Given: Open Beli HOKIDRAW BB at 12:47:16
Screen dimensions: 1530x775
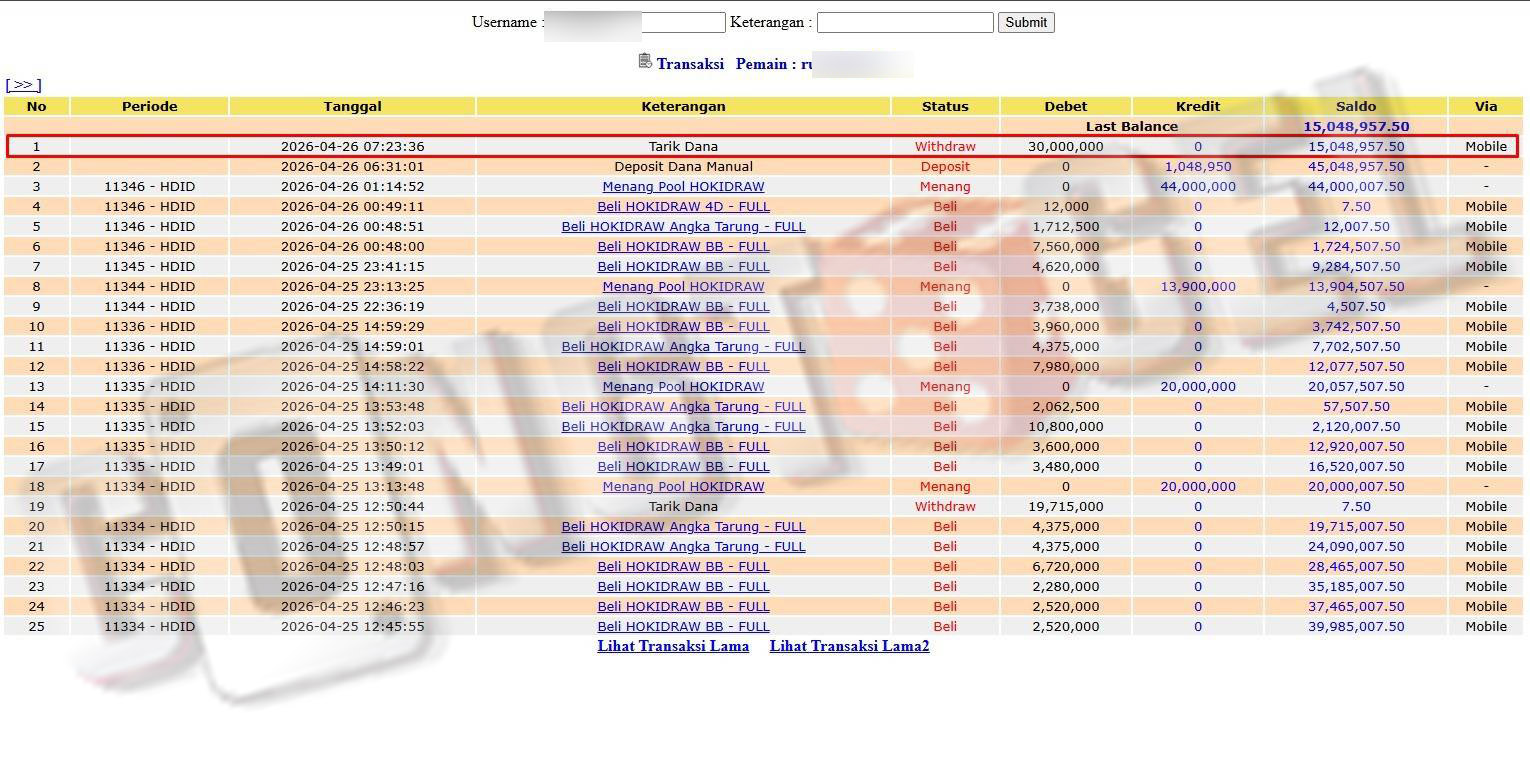Looking at the screenshot, I should (683, 587).
